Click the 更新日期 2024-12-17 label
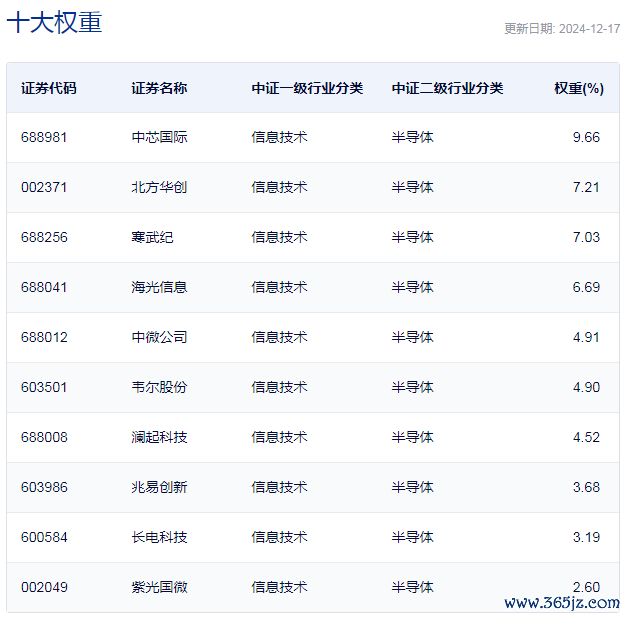627x618 pixels. click(x=562, y=29)
